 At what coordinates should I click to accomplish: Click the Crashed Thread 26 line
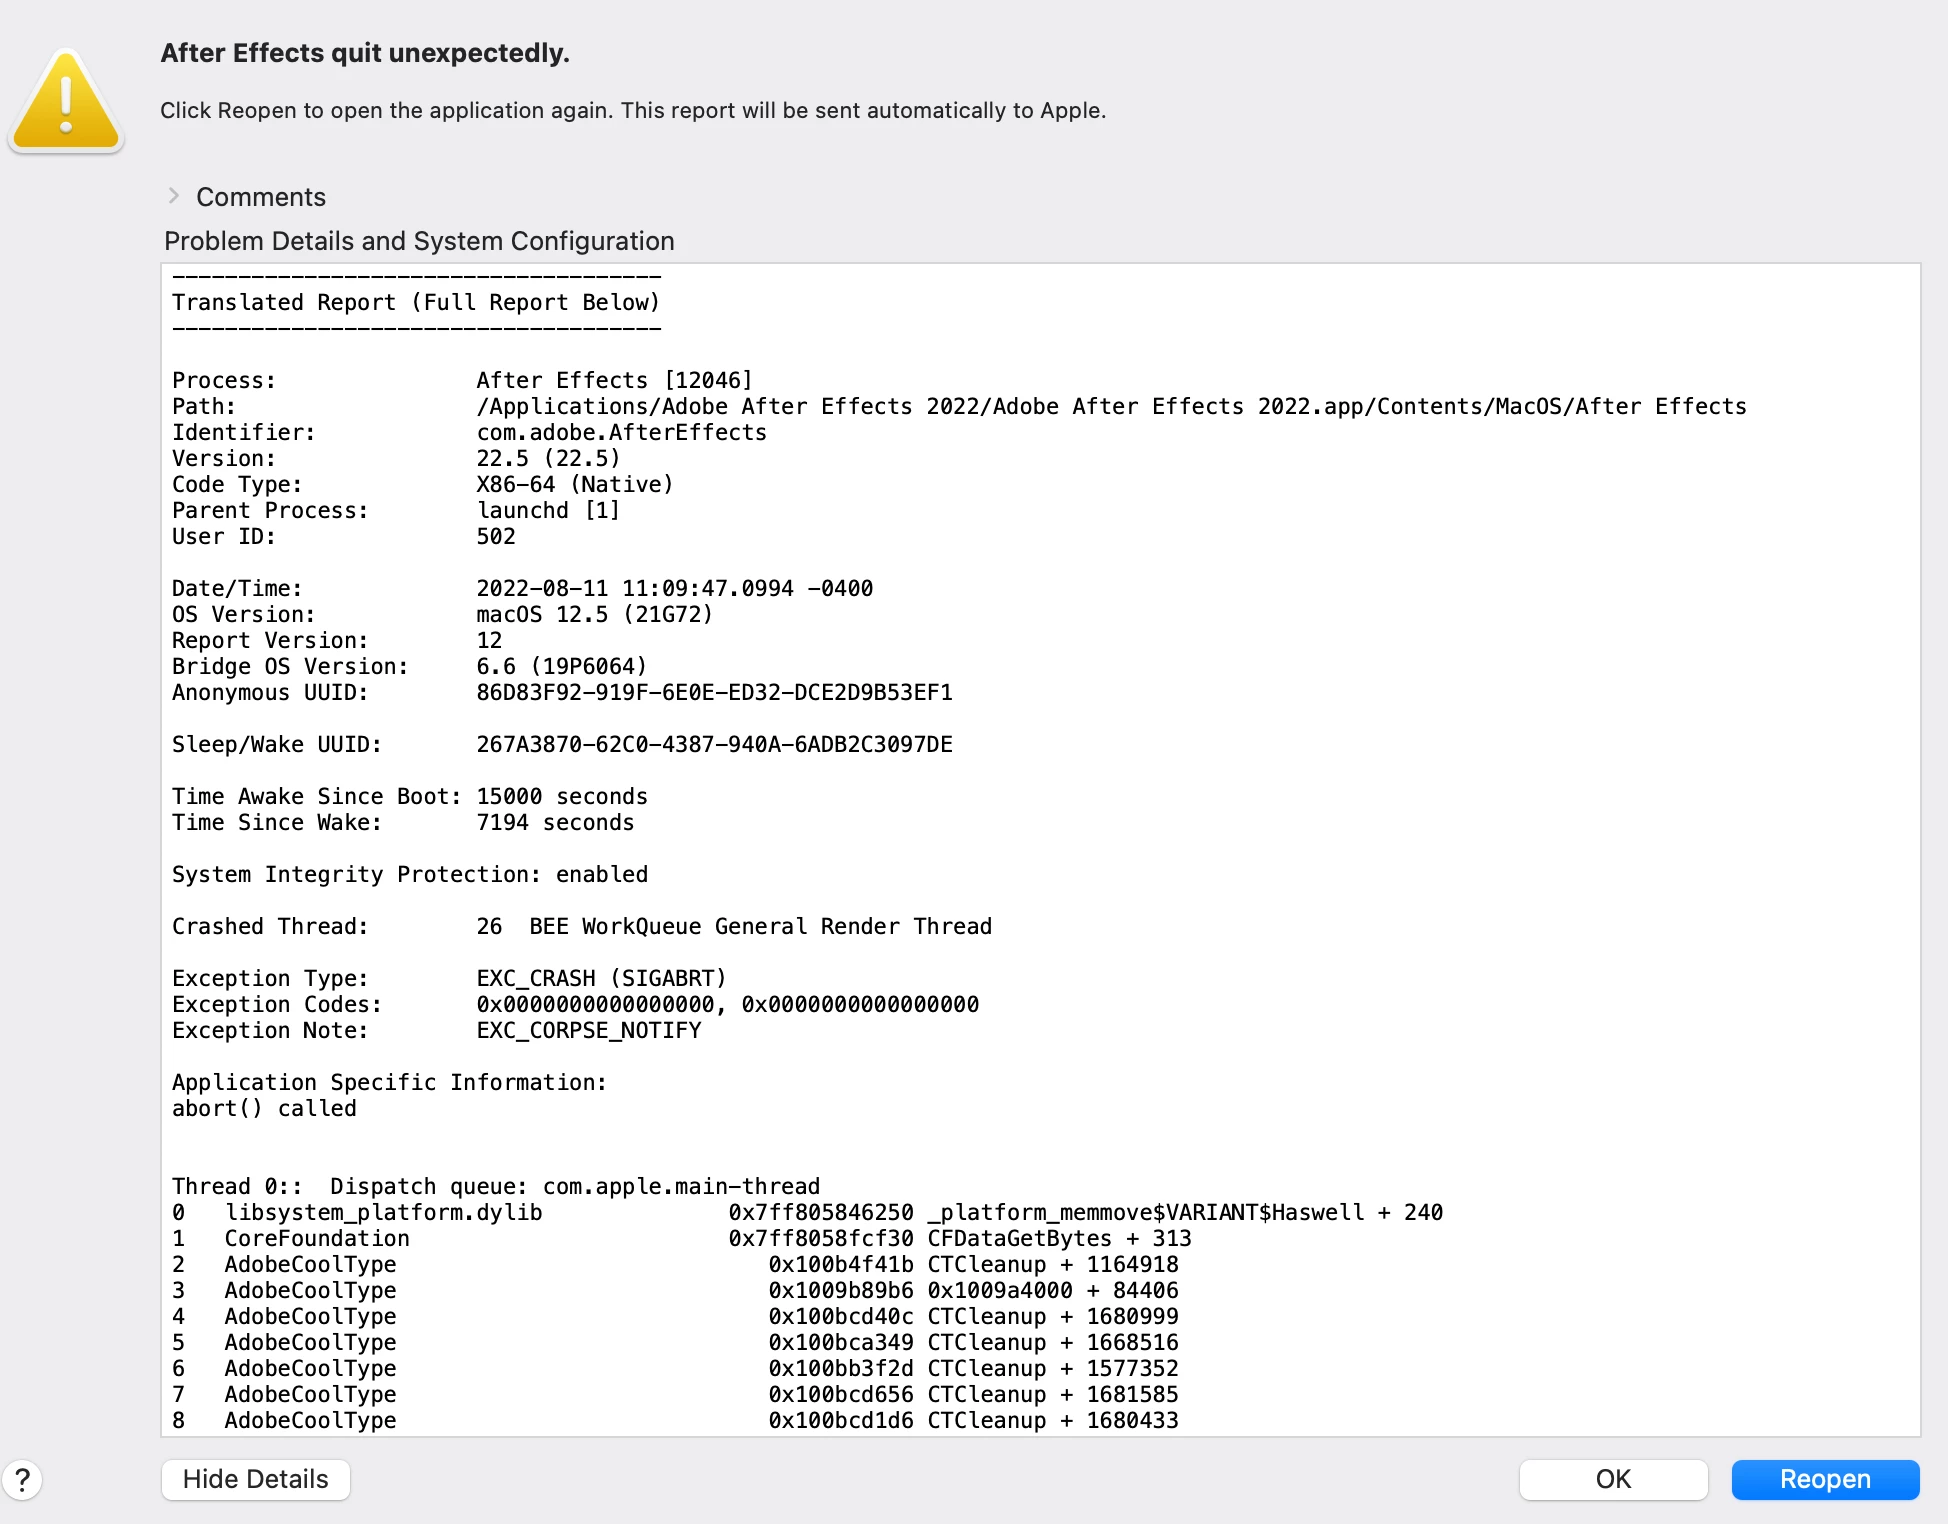(x=581, y=926)
